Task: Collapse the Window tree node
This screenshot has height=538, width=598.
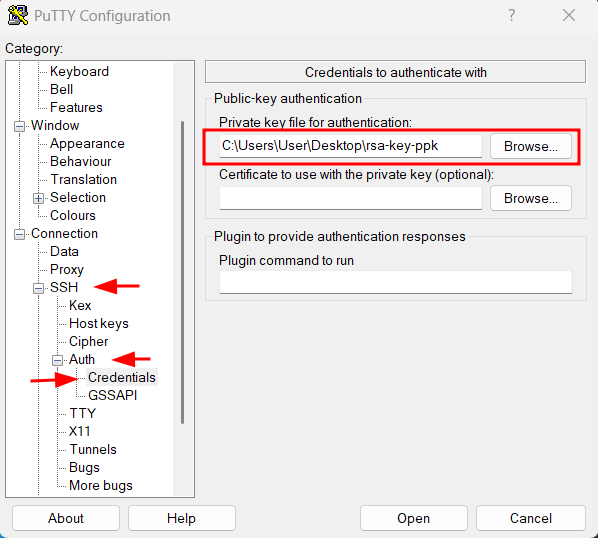Action: (19, 126)
